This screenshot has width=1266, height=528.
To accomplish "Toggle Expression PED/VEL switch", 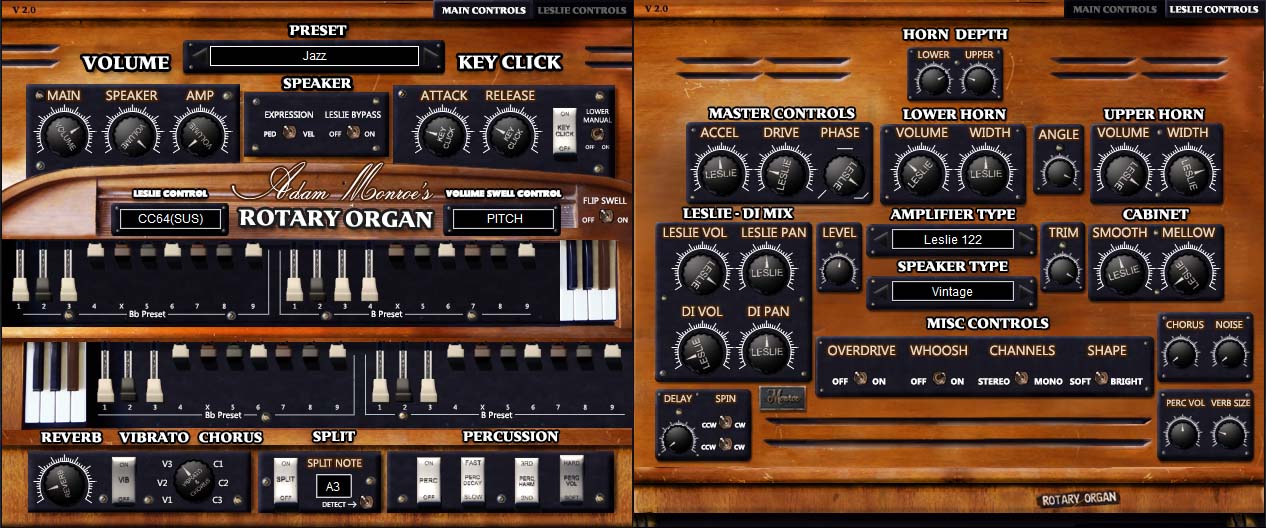I will click(288, 133).
